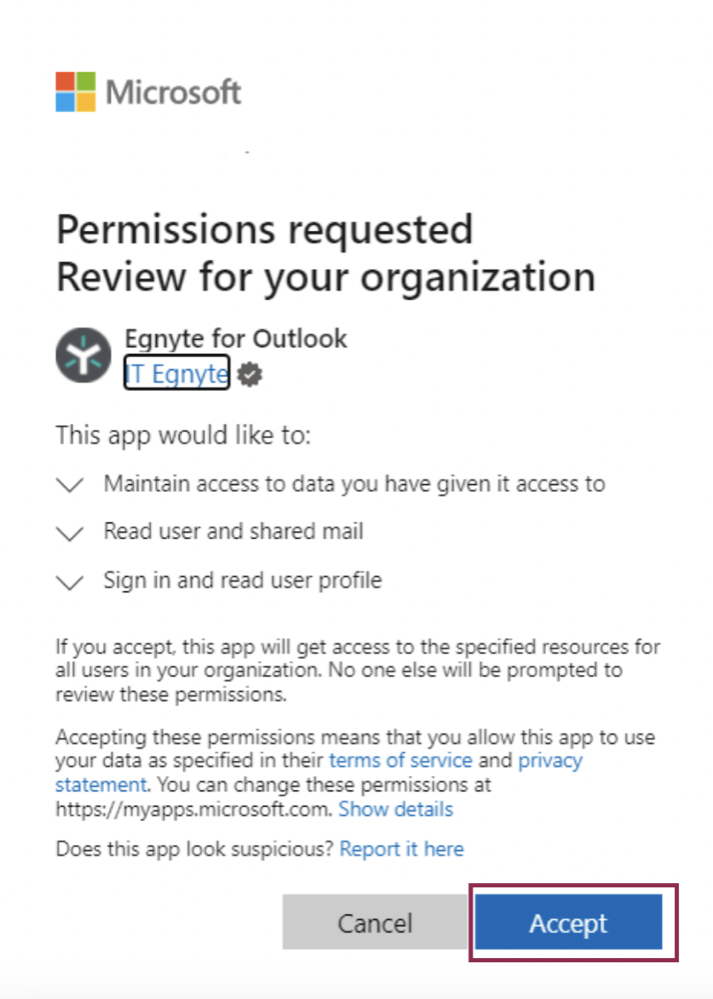This screenshot has width=713, height=999.
Task: Click the chevron beside Maintain access permission
Action: point(69,485)
